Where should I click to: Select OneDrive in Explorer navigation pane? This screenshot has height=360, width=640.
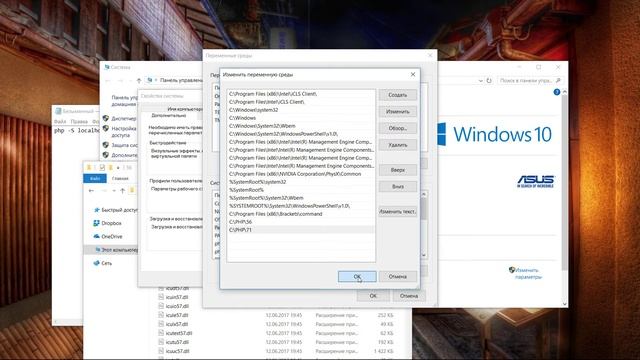click(x=108, y=236)
